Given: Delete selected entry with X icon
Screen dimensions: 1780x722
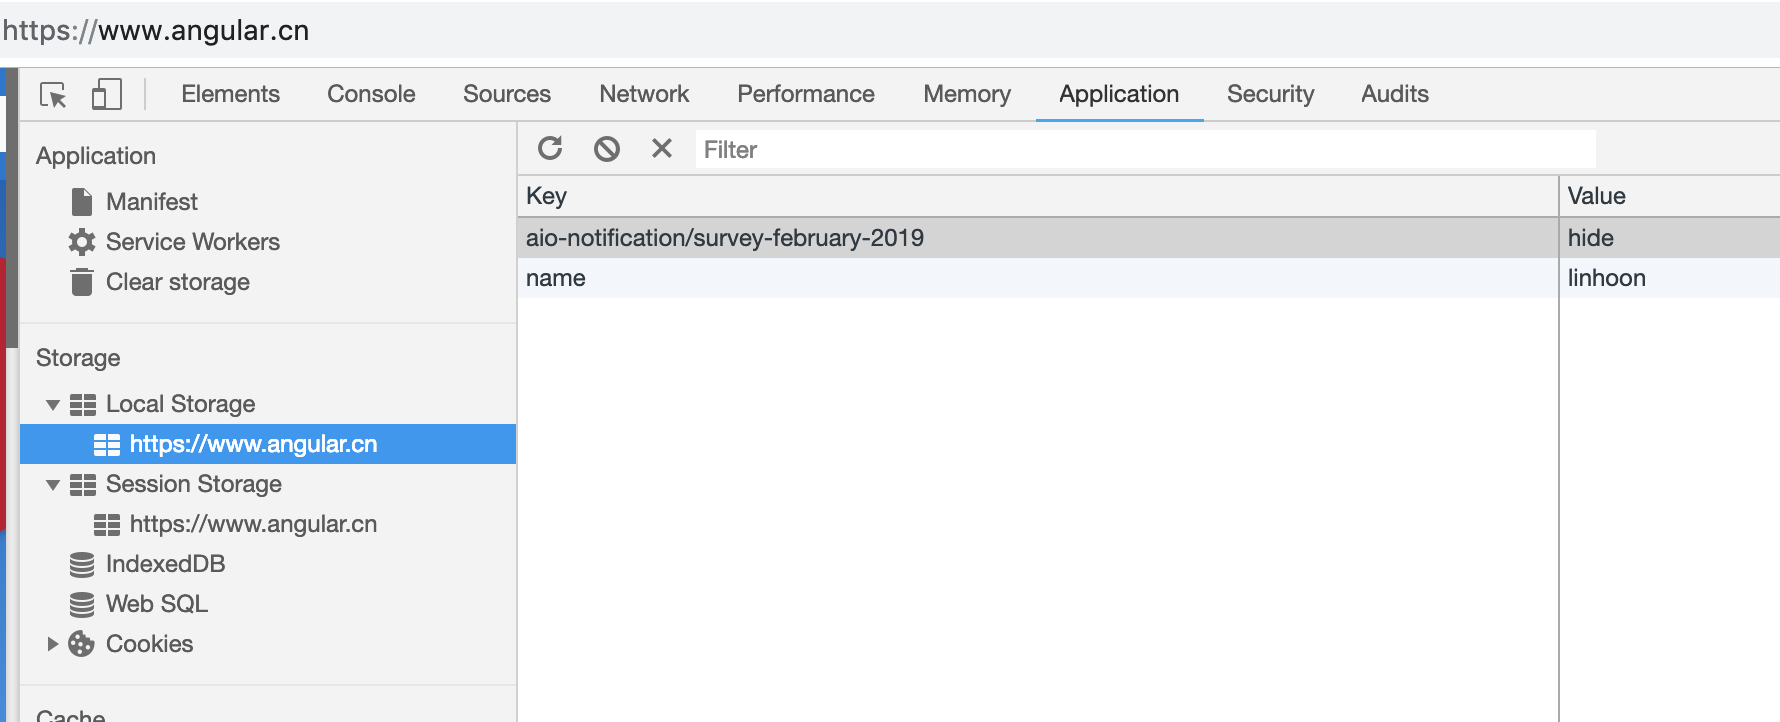Looking at the screenshot, I should point(662,148).
